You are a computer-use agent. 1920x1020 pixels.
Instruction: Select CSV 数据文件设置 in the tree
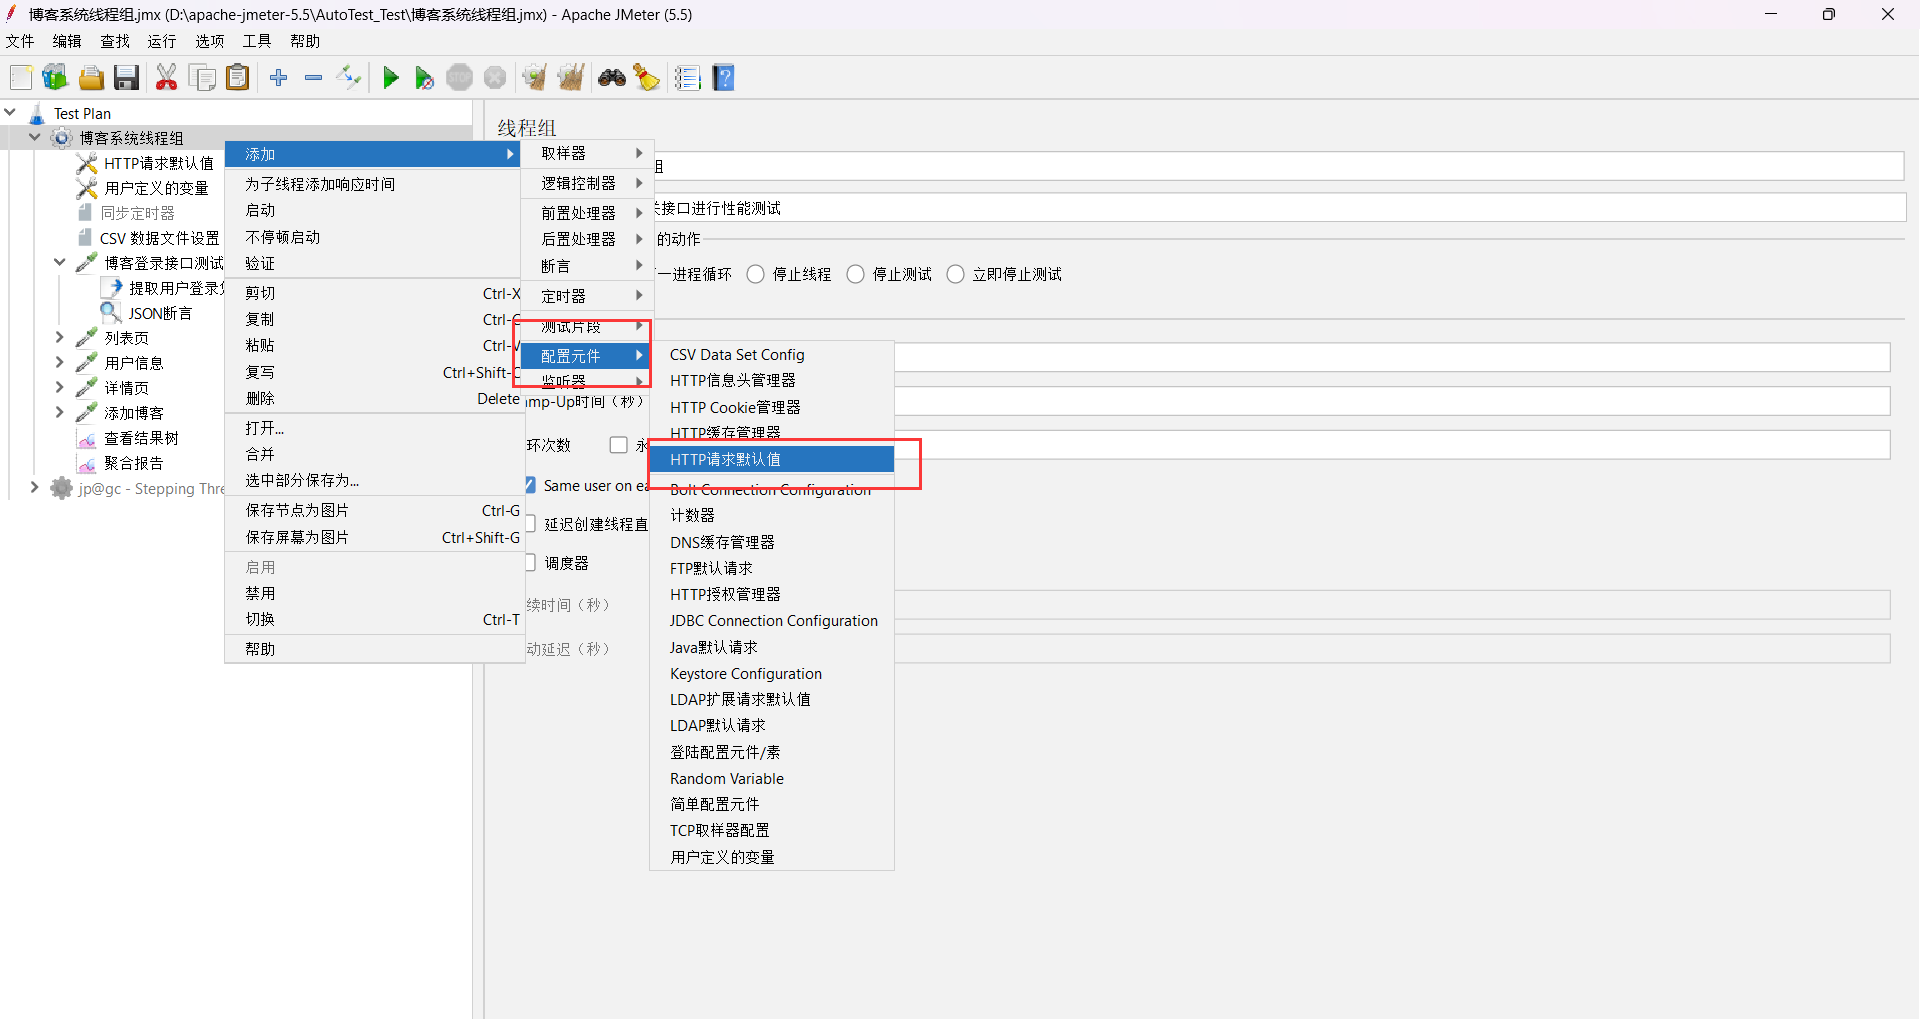(x=160, y=238)
